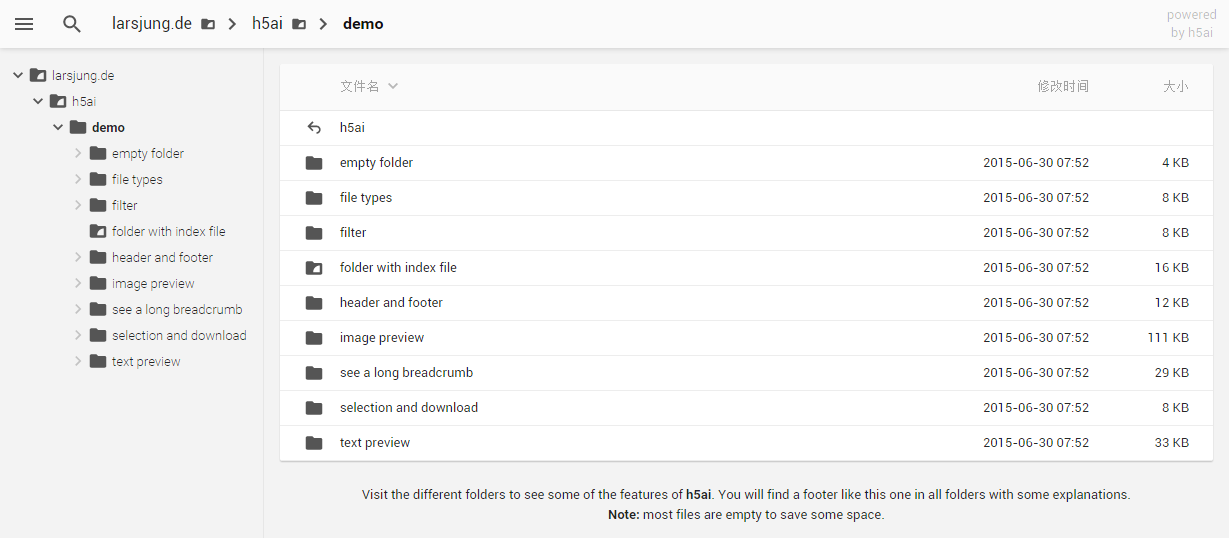Click the search magnifier icon
The width and height of the screenshot is (1229, 538).
pyautogui.click(x=71, y=24)
